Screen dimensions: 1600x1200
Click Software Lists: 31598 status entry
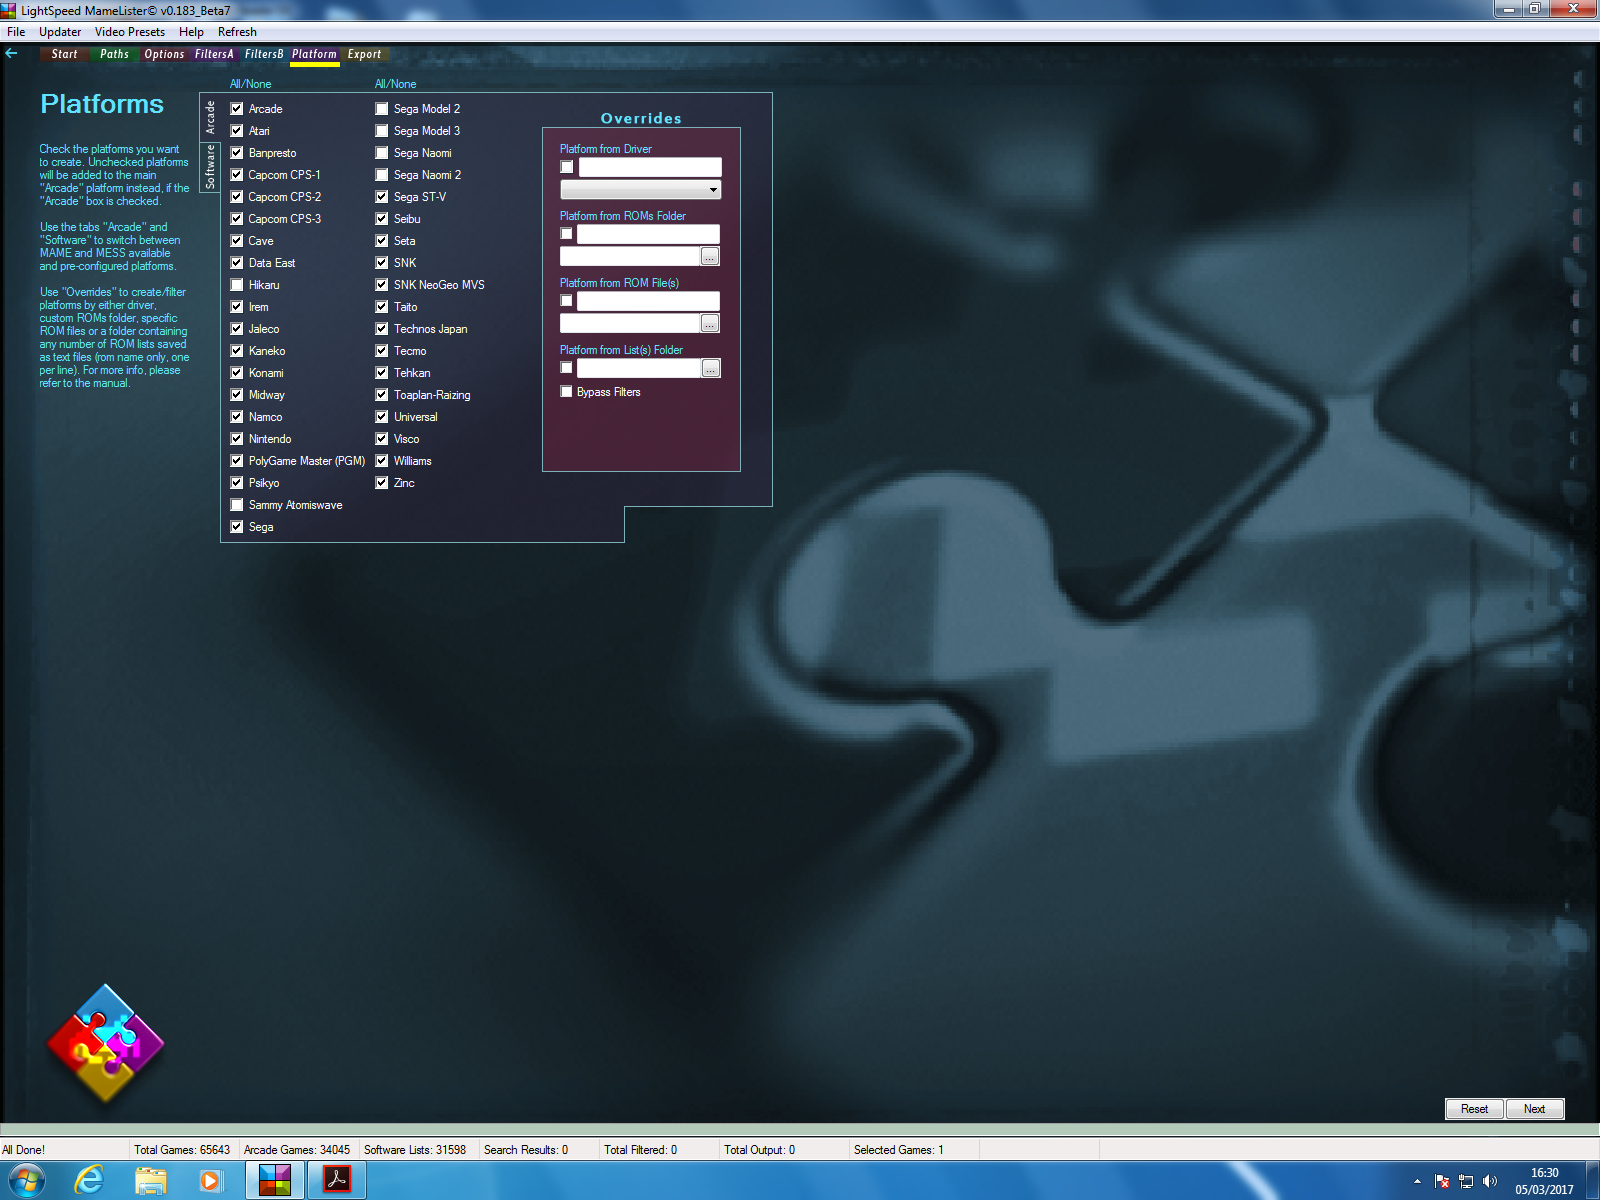click(x=415, y=1150)
